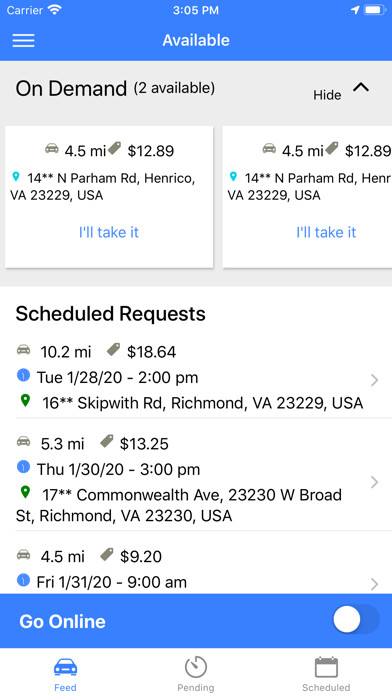Tap the car icon beside 10.2 mi
Image resolution: width=392 pixels, height=696 pixels.
pos(24,350)
